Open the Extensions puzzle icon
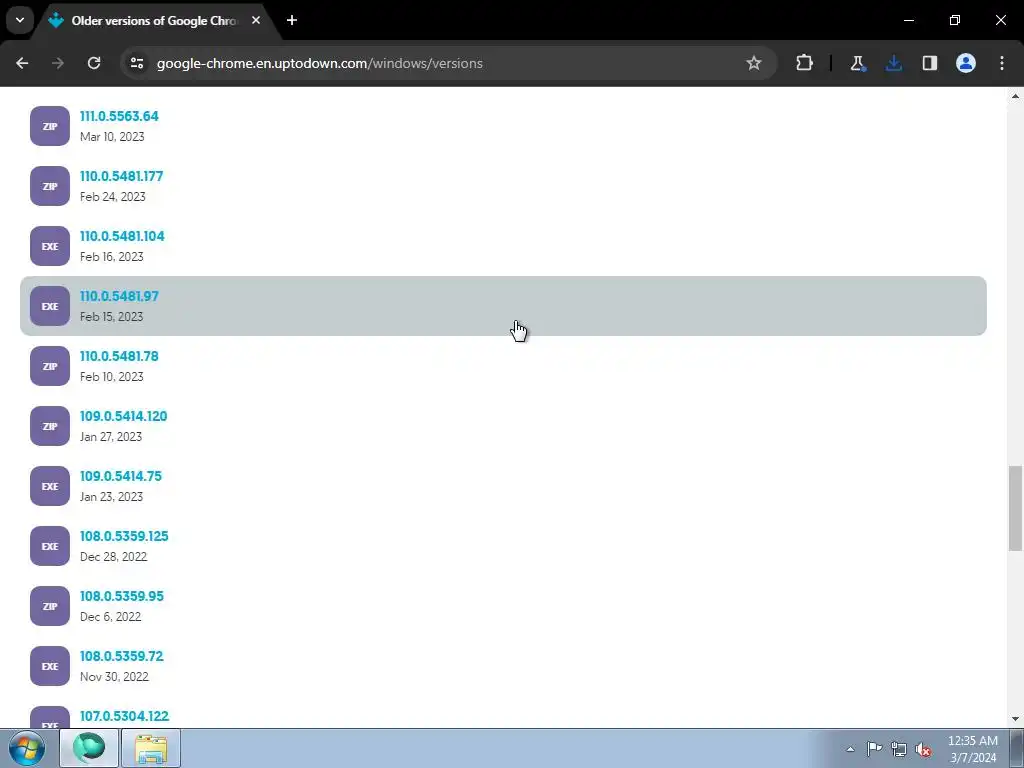Image resolution: width=1024 pixels, height=768 pixels. (x=805, y=63)
